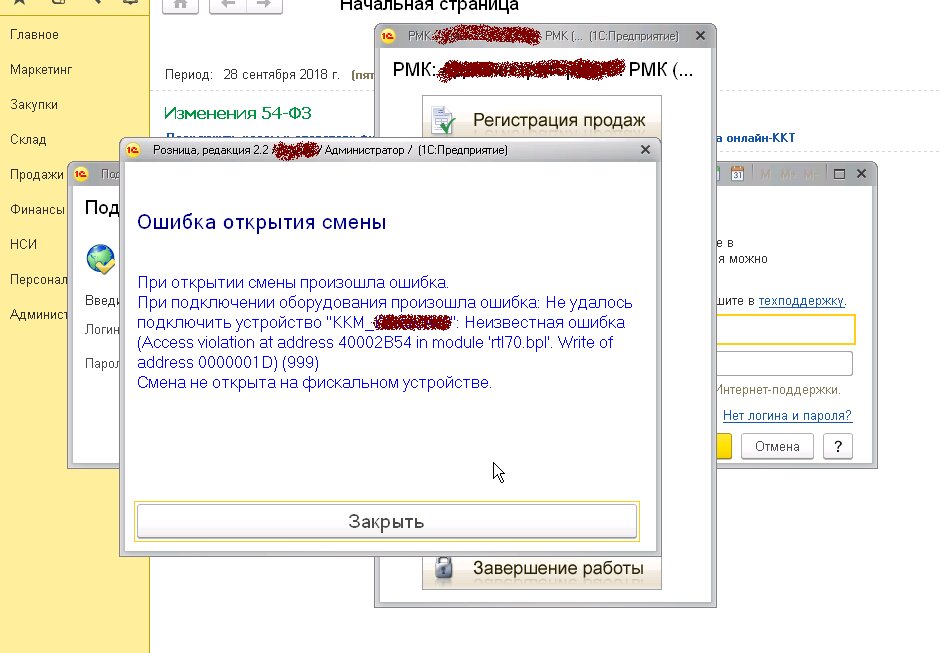Click the padlock icon beside Завершение работы
Image resolution: width=941 pixels, height=653 pixels.
[443, 567]
